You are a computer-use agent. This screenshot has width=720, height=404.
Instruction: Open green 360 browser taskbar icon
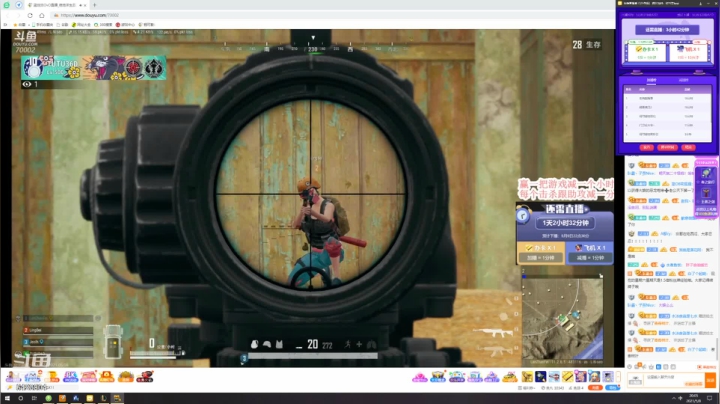coord(48,398)
